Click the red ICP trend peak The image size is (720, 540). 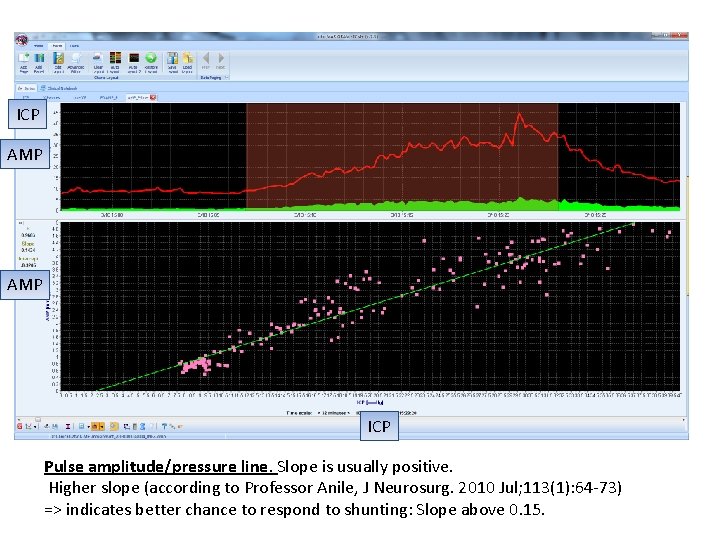click(518, 116)
